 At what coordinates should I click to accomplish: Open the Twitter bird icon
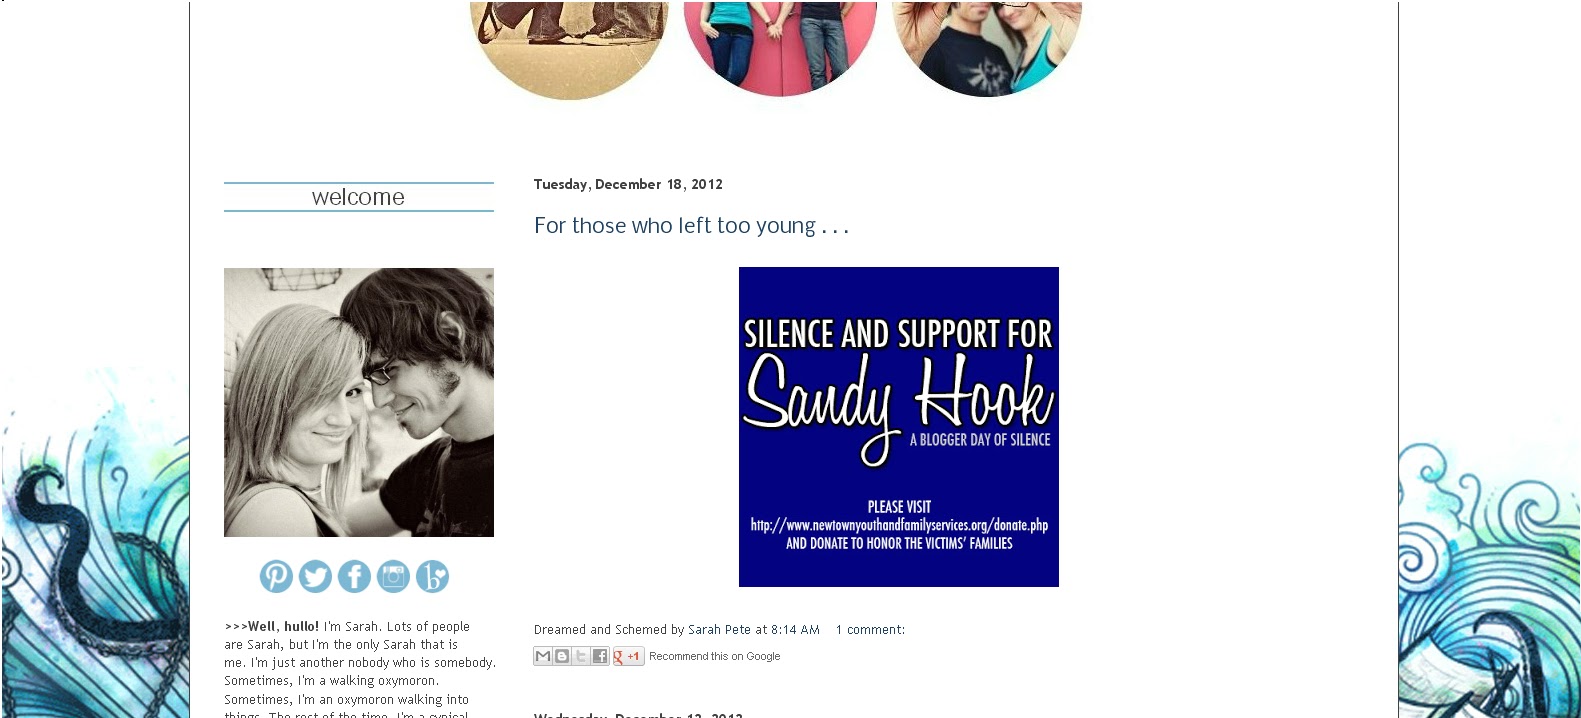[315, 577]
